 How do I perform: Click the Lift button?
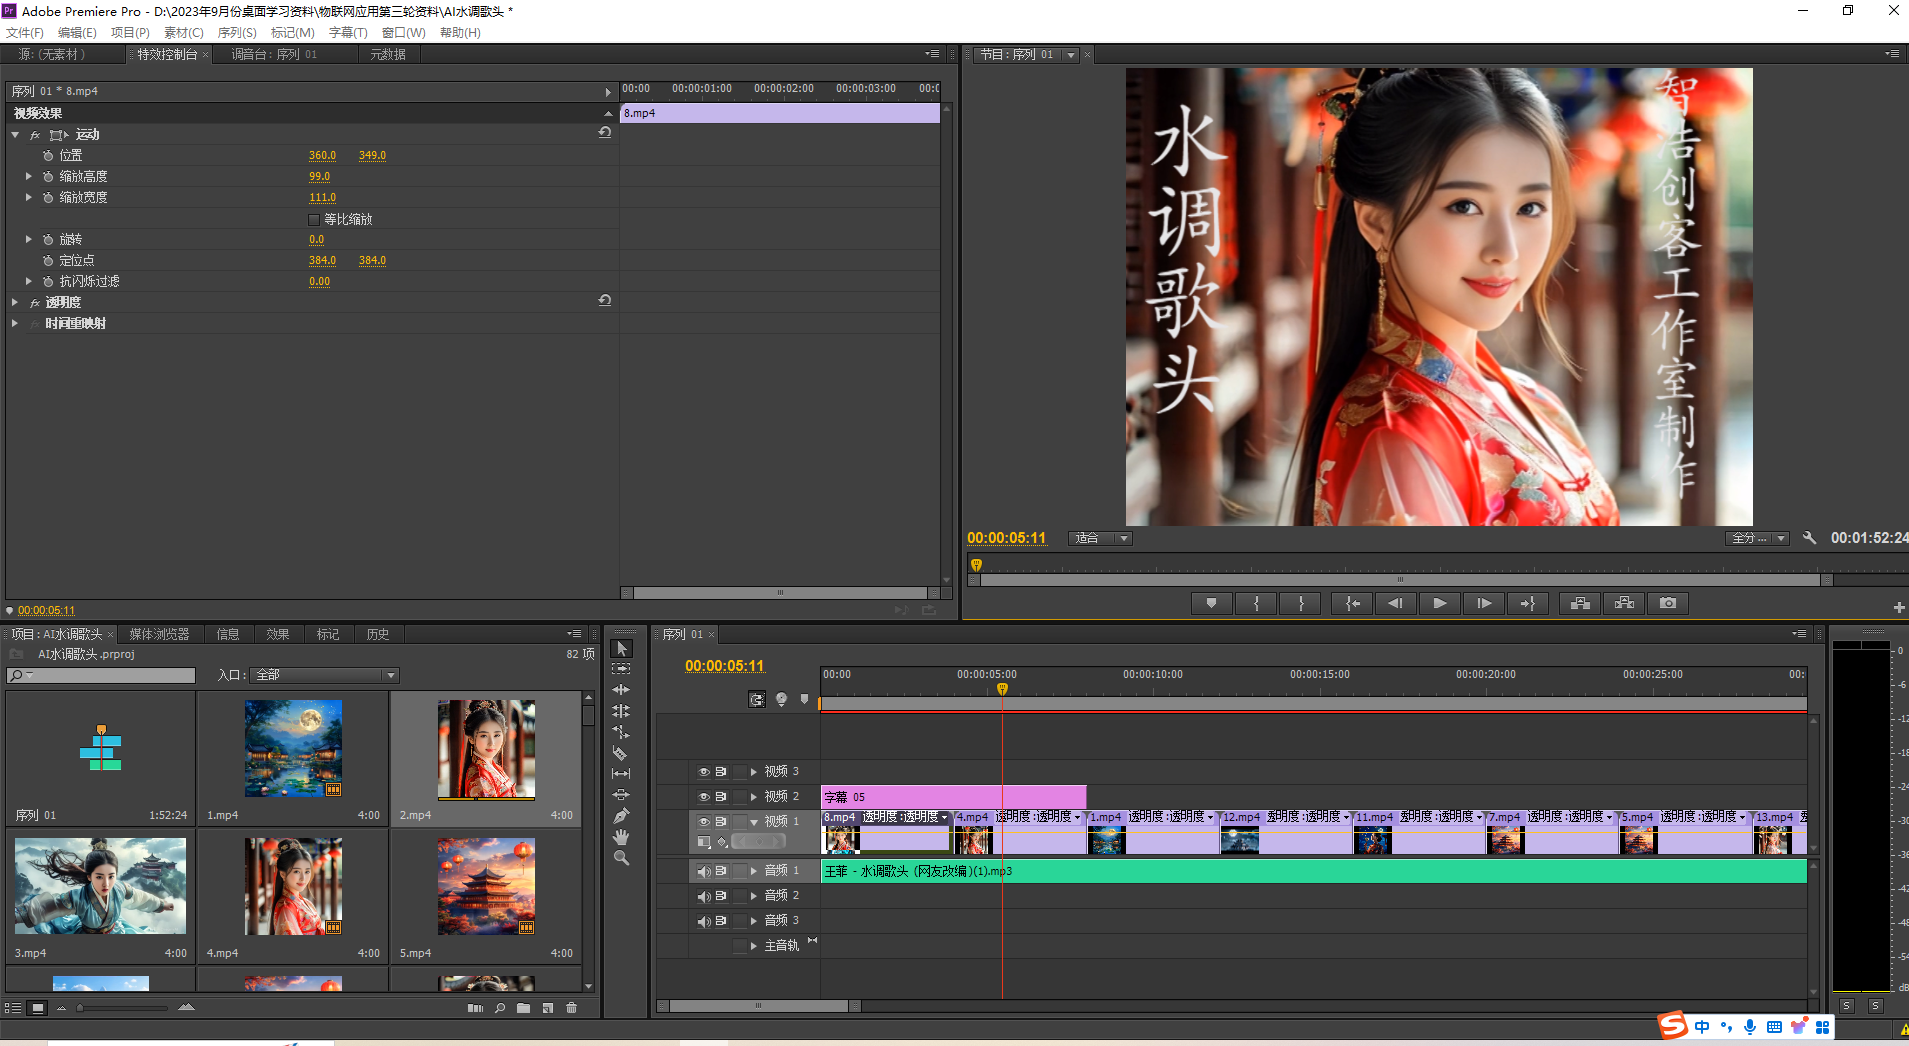click(1580, 603)
